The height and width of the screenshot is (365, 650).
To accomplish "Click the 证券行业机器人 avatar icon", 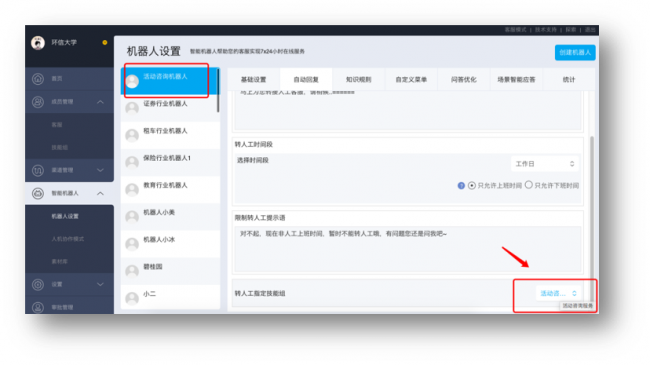I will click(x=132, y=108).
